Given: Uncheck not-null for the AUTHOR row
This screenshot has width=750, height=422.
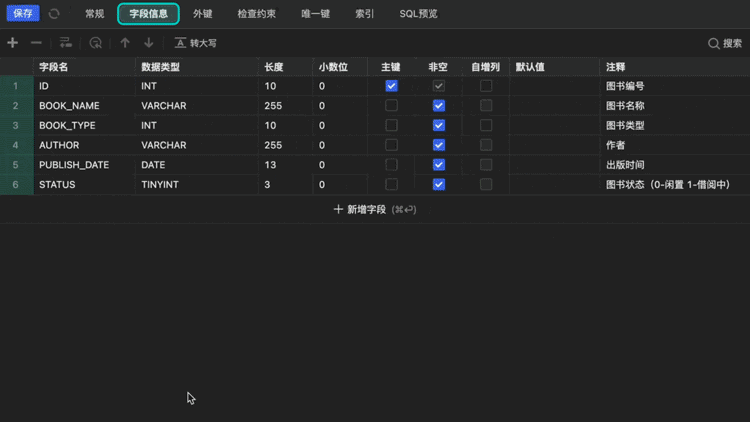Looking at the screenshot, I should [439, 145].
